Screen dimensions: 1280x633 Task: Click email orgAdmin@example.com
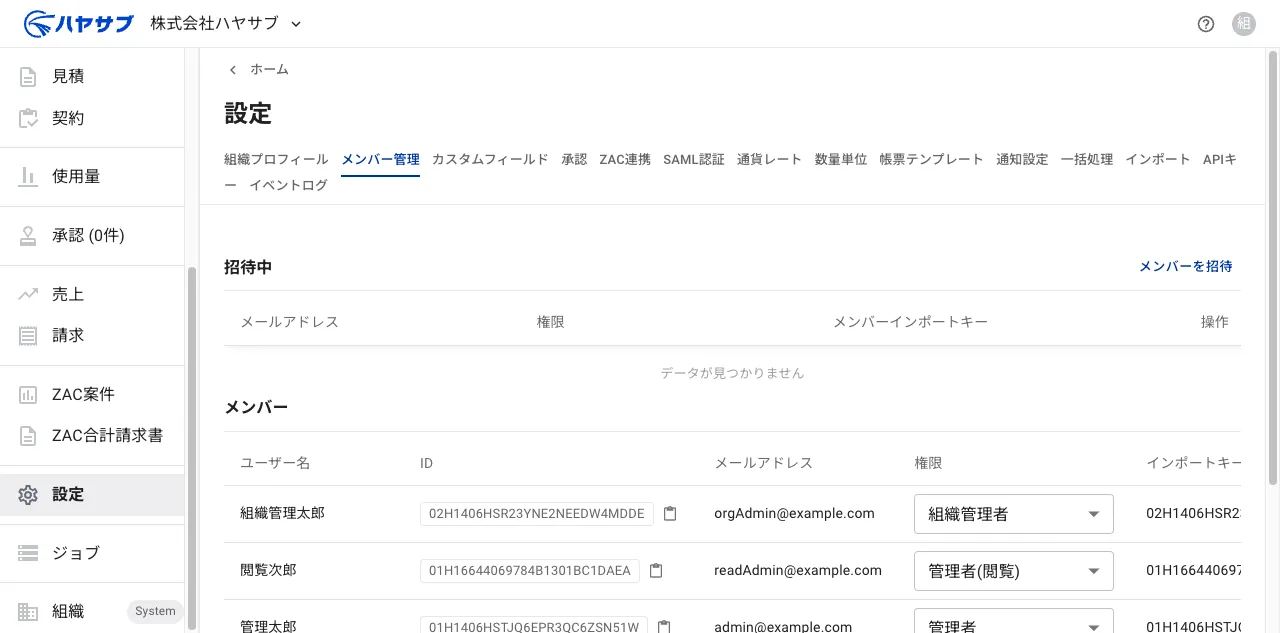(794, 514)
